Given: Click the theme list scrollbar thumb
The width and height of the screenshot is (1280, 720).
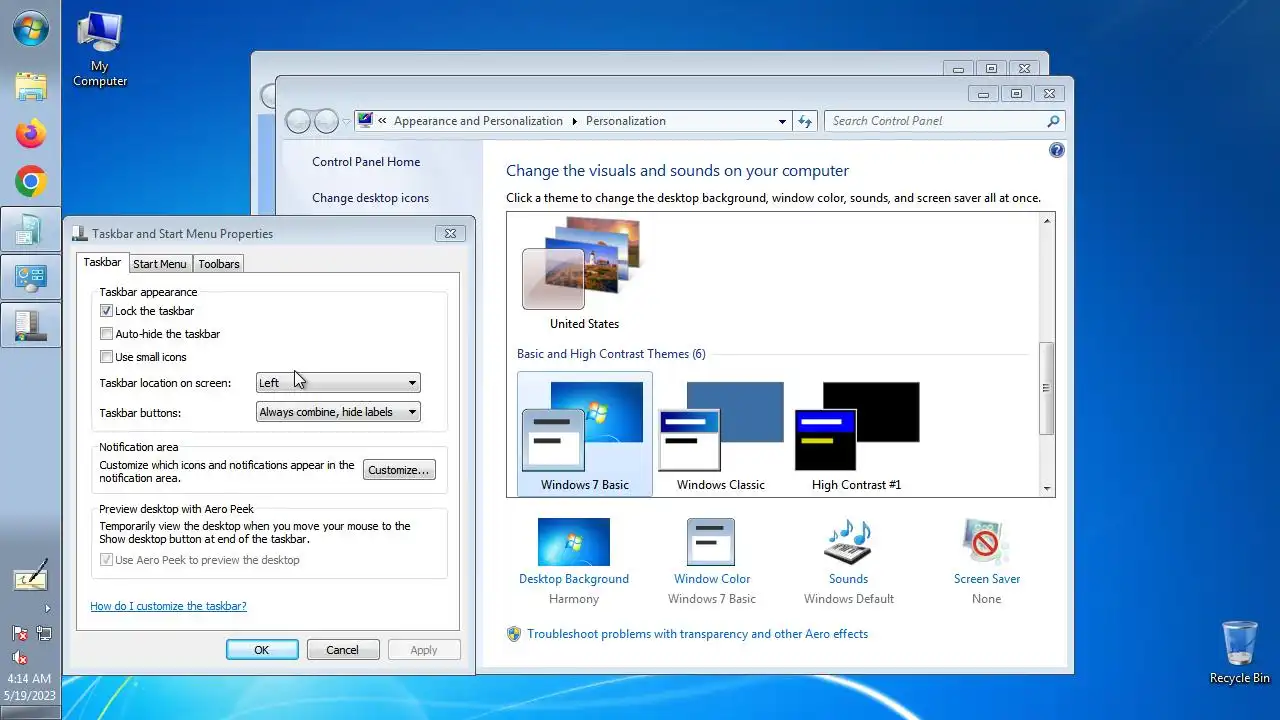Looking at the screenshot, I should click(x=1047, y=388).
